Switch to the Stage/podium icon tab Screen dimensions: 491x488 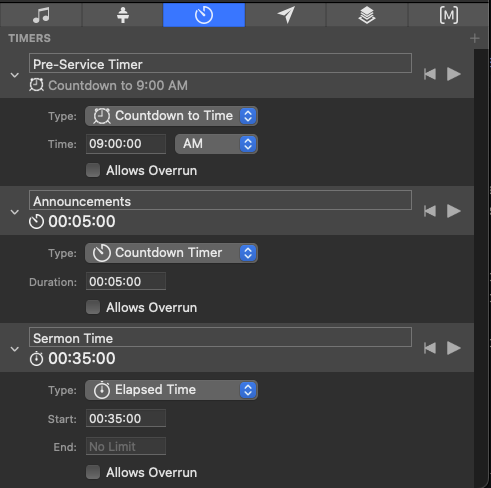tap(123, 15)
